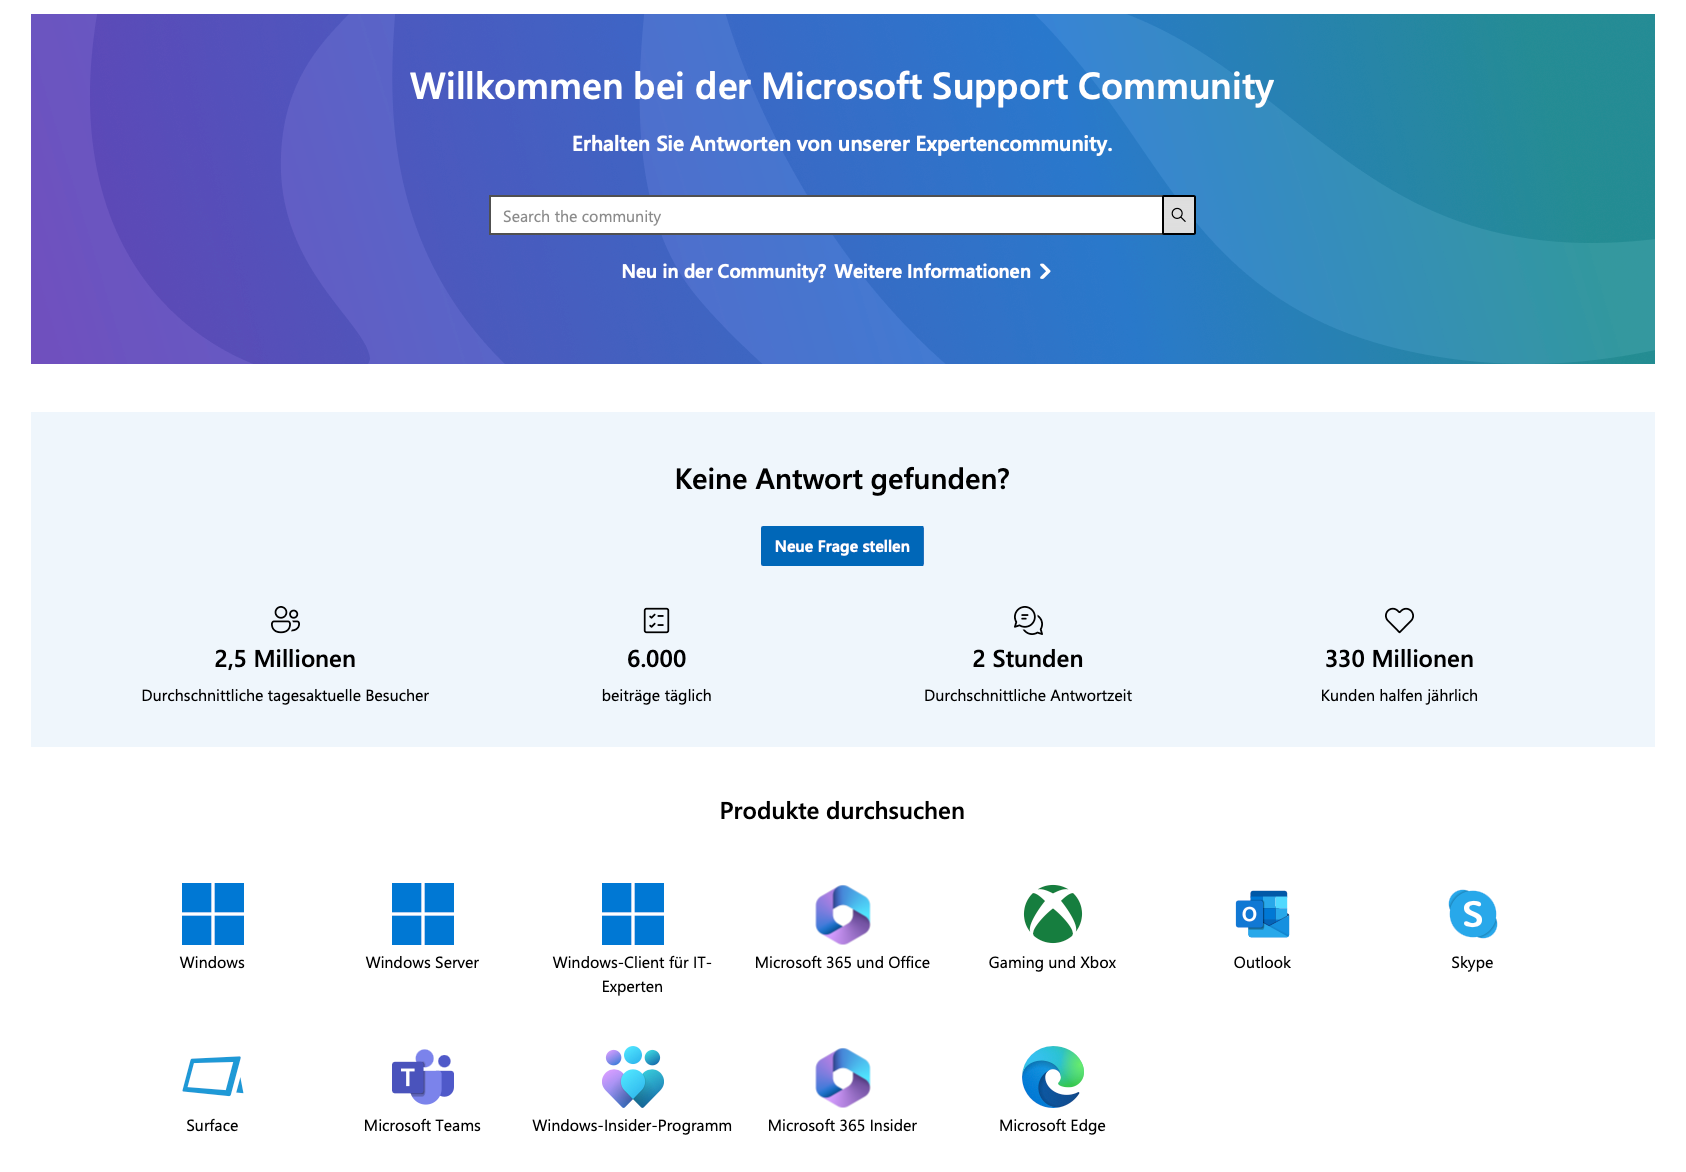Click the Microsoft 365 Insider label
The image size is (1686, 1172).
coord(842,1125)
